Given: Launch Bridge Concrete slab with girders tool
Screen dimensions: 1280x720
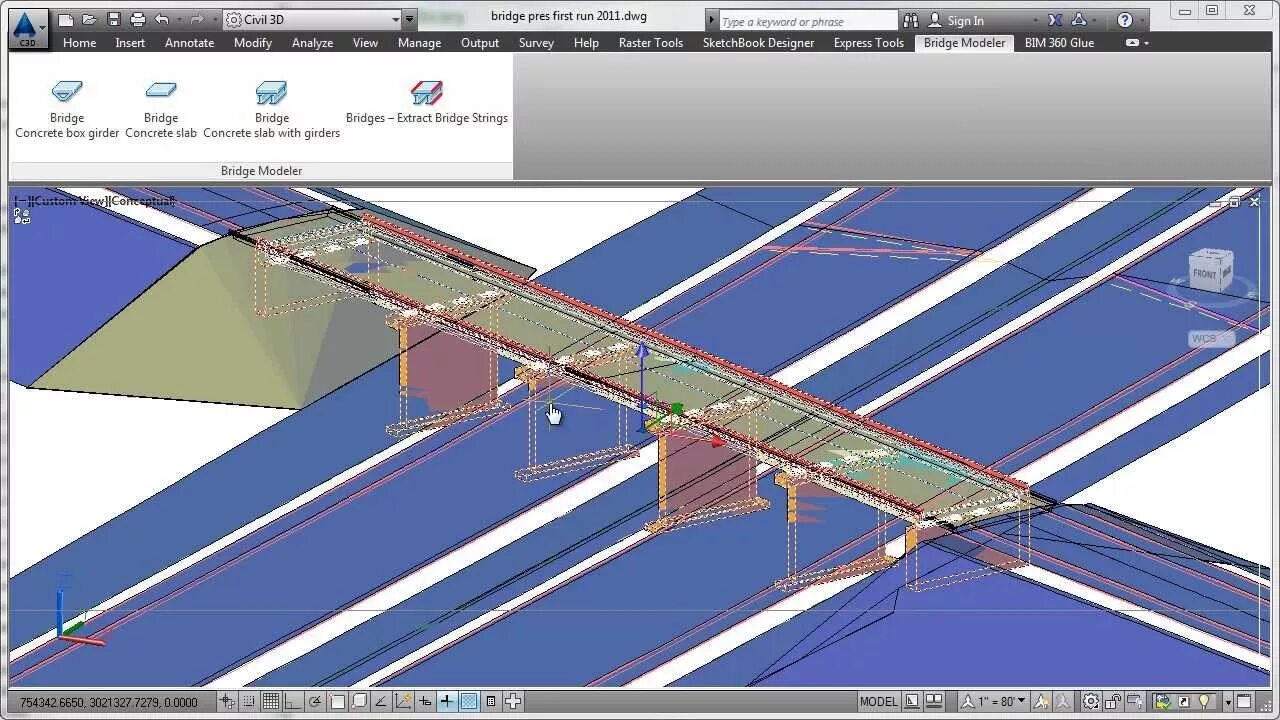Looking at the screenshot, I should (x=271, y=110).
